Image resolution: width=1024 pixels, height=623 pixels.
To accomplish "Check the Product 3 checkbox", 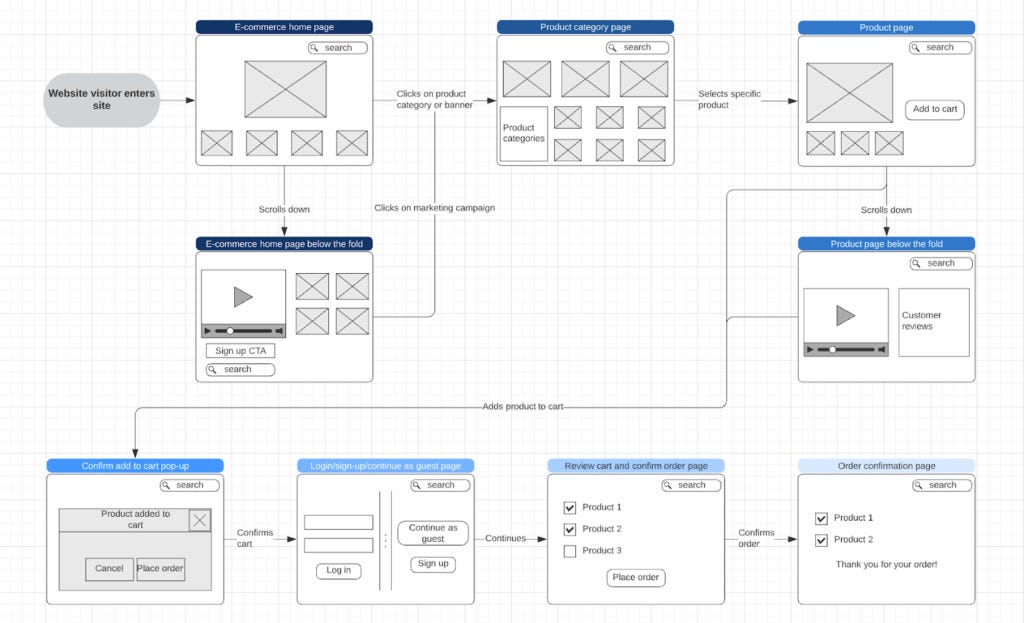I will click(x=569, y=551).
